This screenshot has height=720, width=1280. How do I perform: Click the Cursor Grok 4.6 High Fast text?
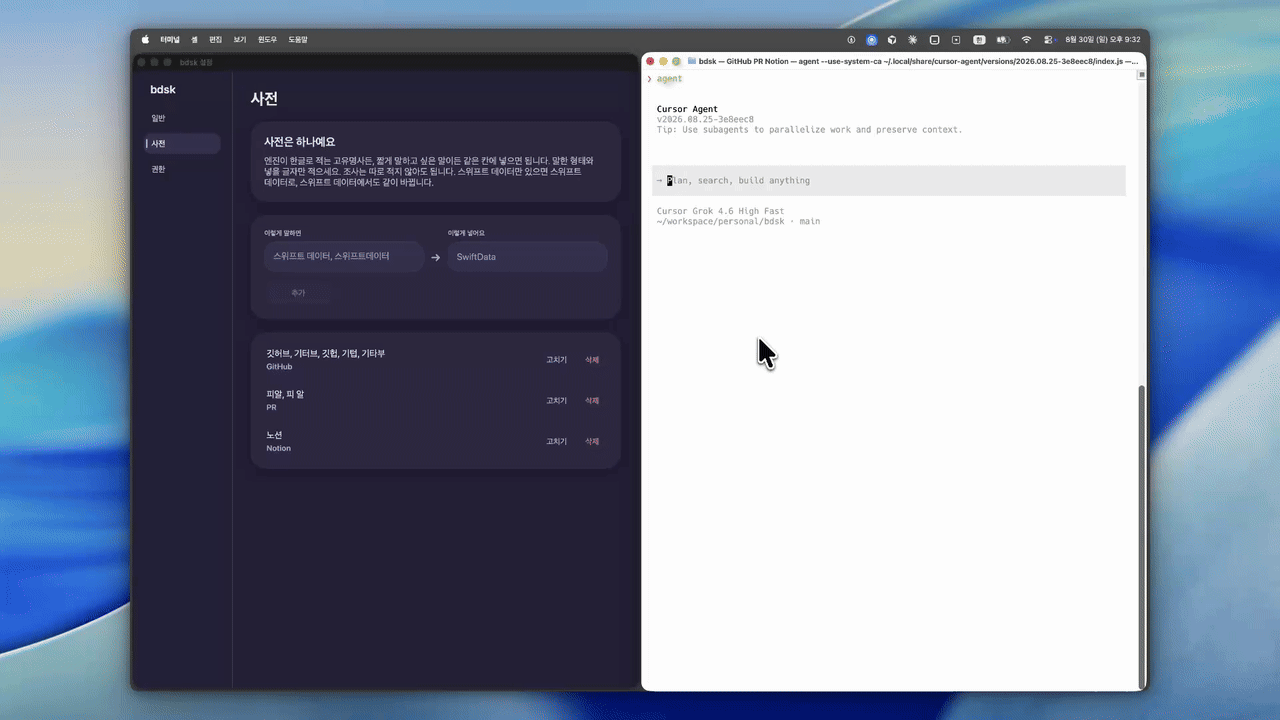click(721, 212)
